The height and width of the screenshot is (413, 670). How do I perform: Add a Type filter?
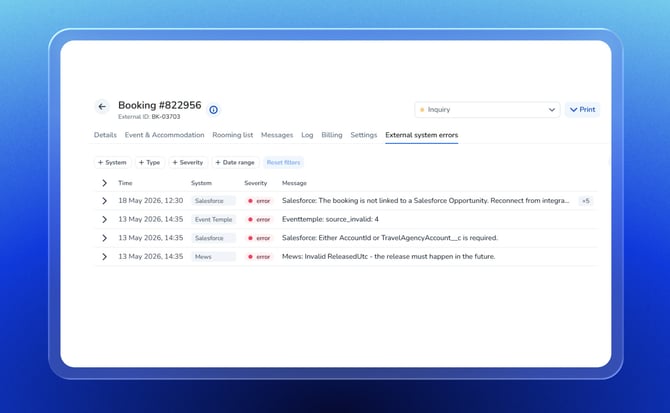click(150, 162)
